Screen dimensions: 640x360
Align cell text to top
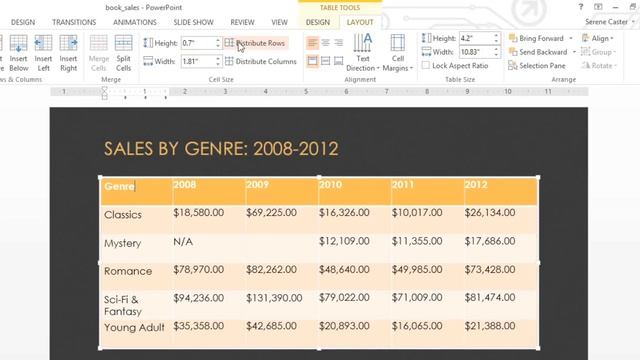point(312,61)
